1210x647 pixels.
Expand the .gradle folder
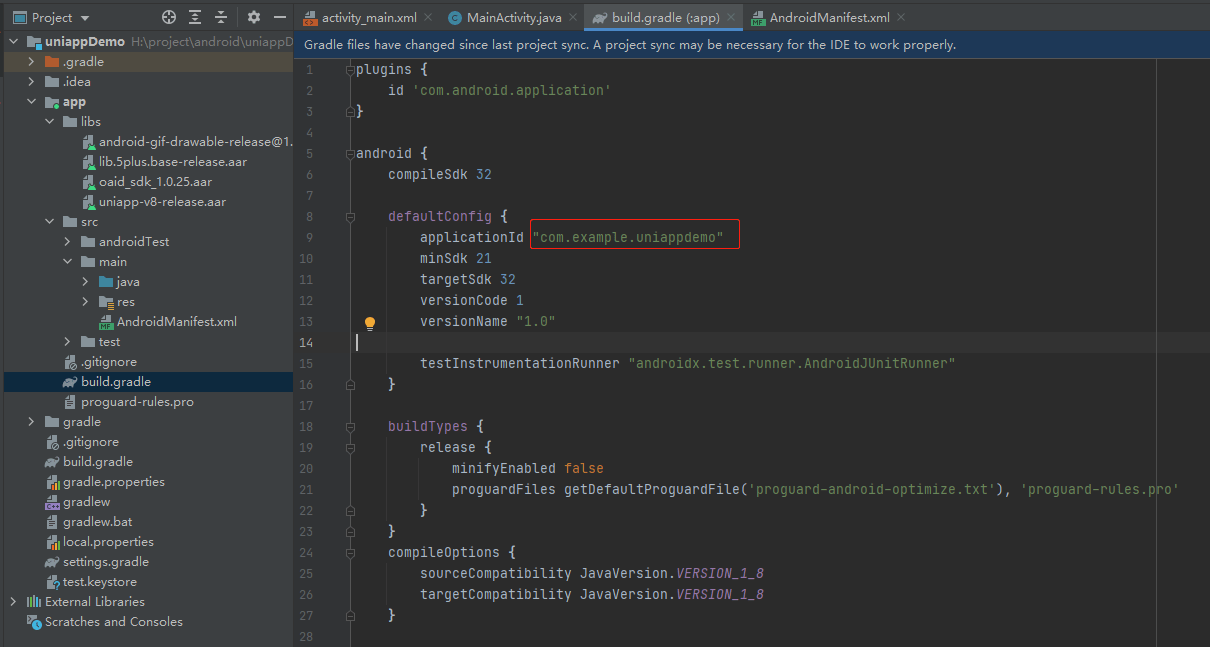coord(31,62)
